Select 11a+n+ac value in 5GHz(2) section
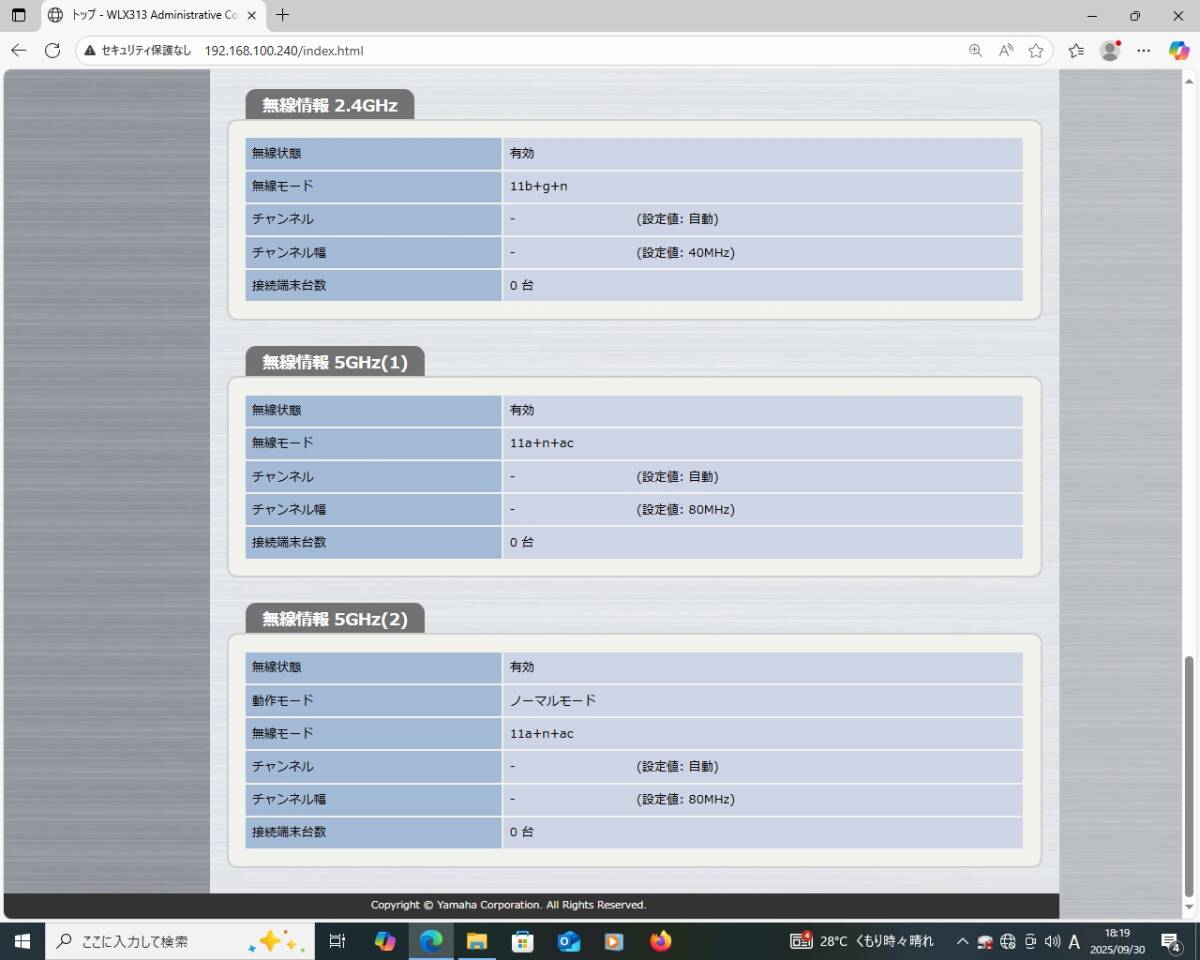 coord(542,733)
